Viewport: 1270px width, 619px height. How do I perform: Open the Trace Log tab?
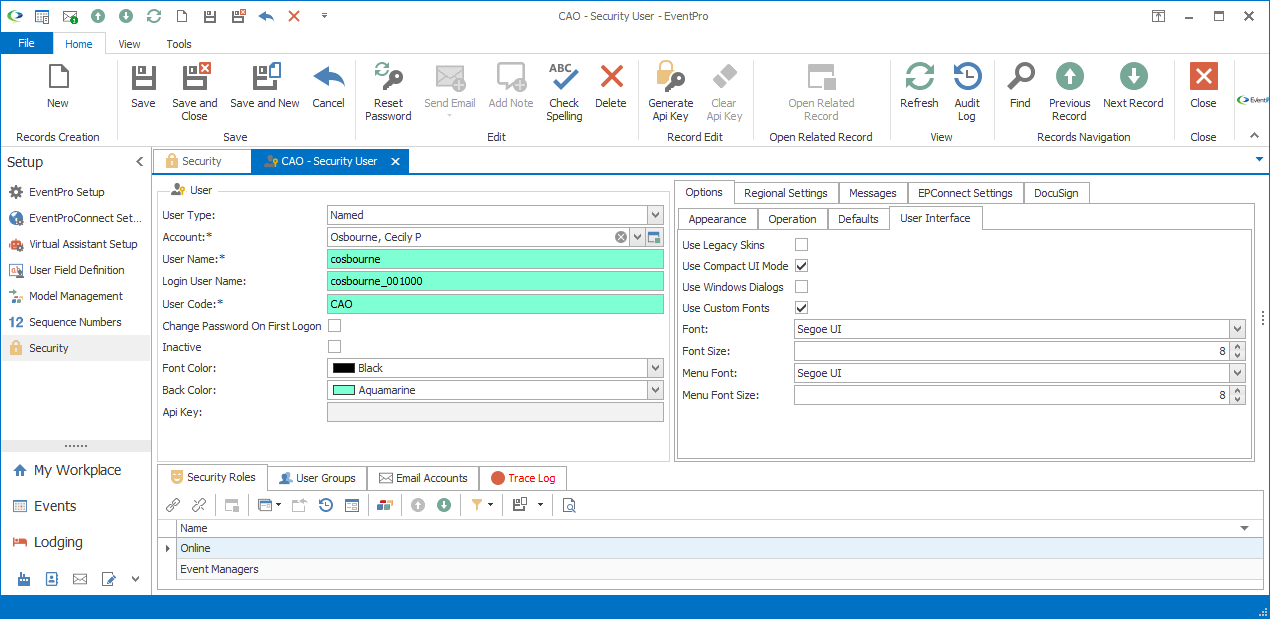point(523,478)
